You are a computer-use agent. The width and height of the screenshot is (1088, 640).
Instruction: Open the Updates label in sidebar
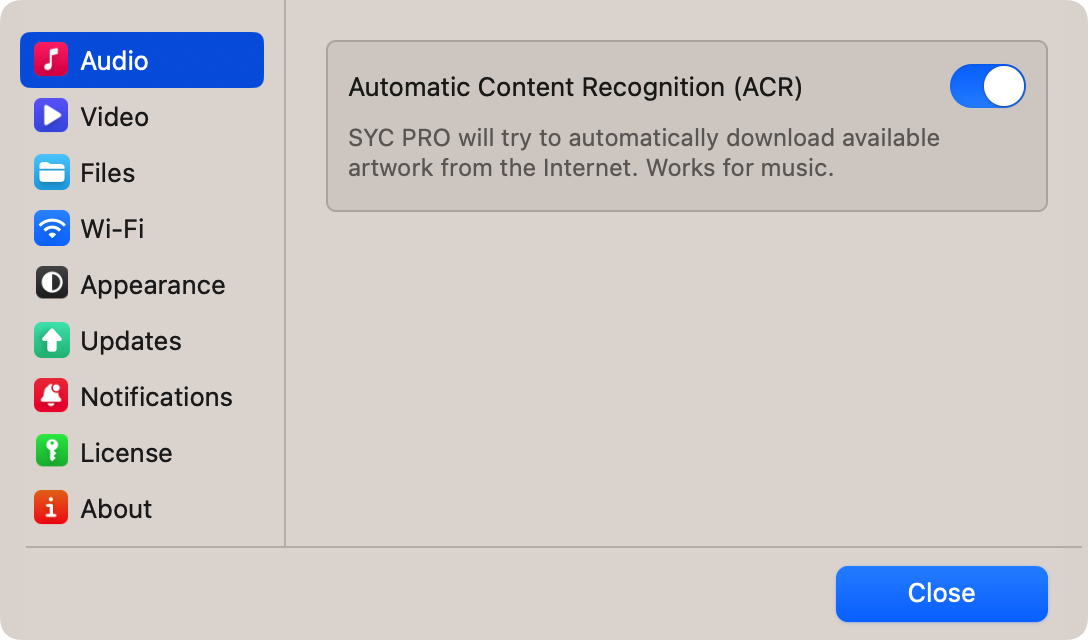[x=131, y=341]
